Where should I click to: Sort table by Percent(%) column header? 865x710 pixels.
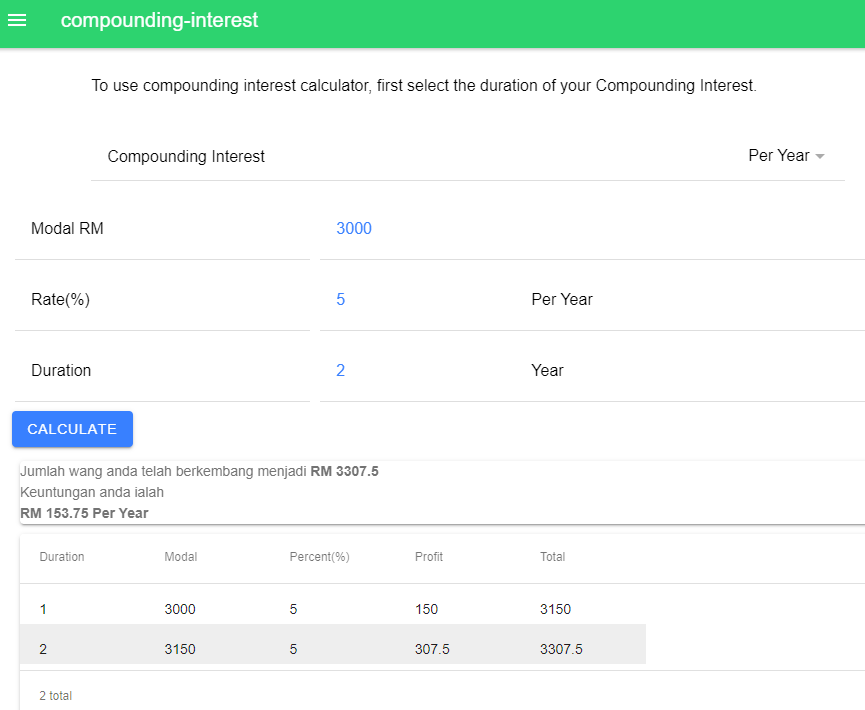coord(319,557)
